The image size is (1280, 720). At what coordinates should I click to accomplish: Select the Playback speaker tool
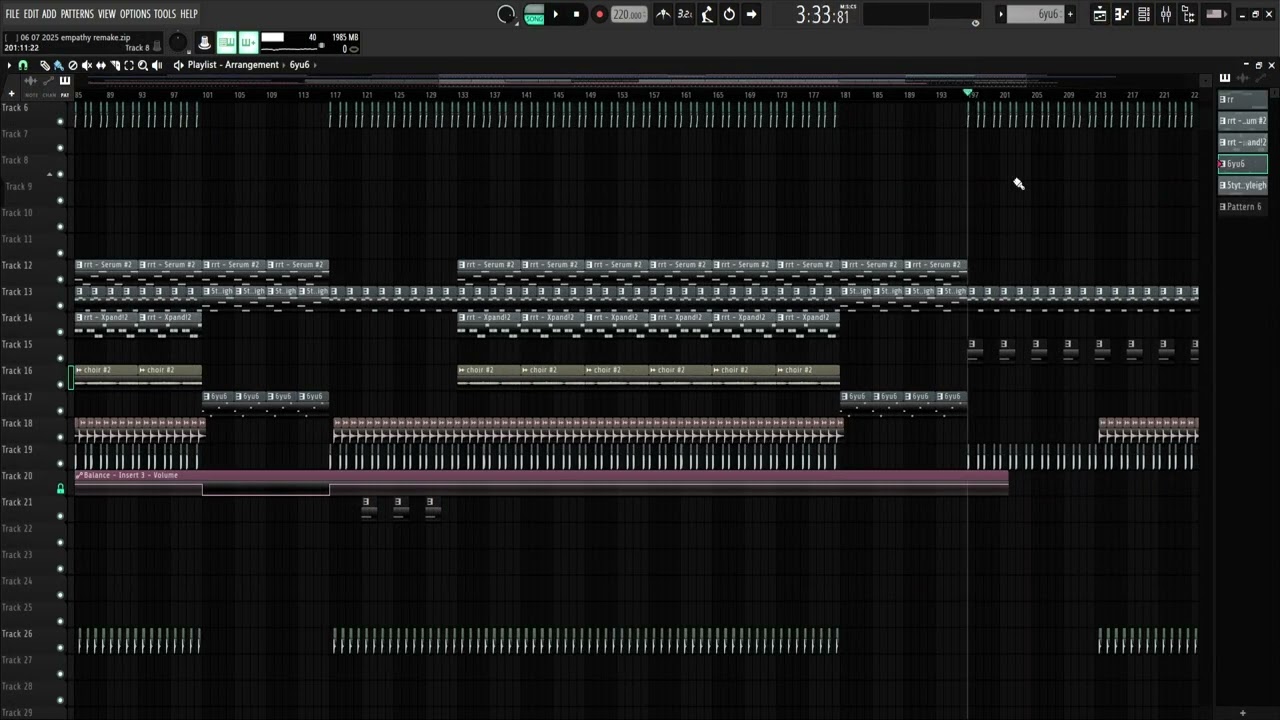[157, 65]
